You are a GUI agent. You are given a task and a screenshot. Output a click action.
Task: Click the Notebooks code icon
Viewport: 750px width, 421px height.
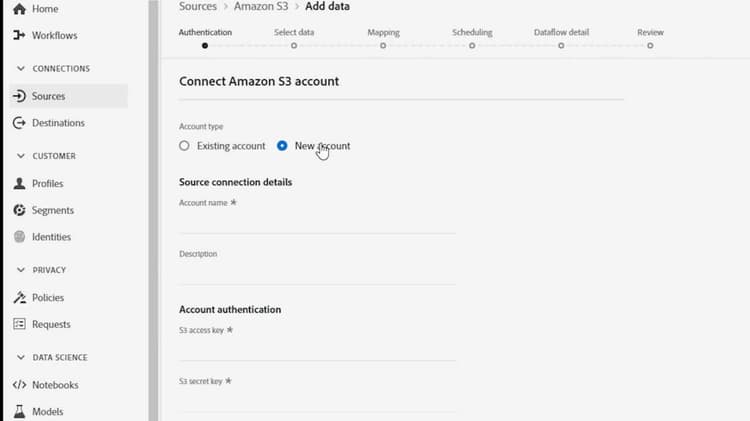20,385
